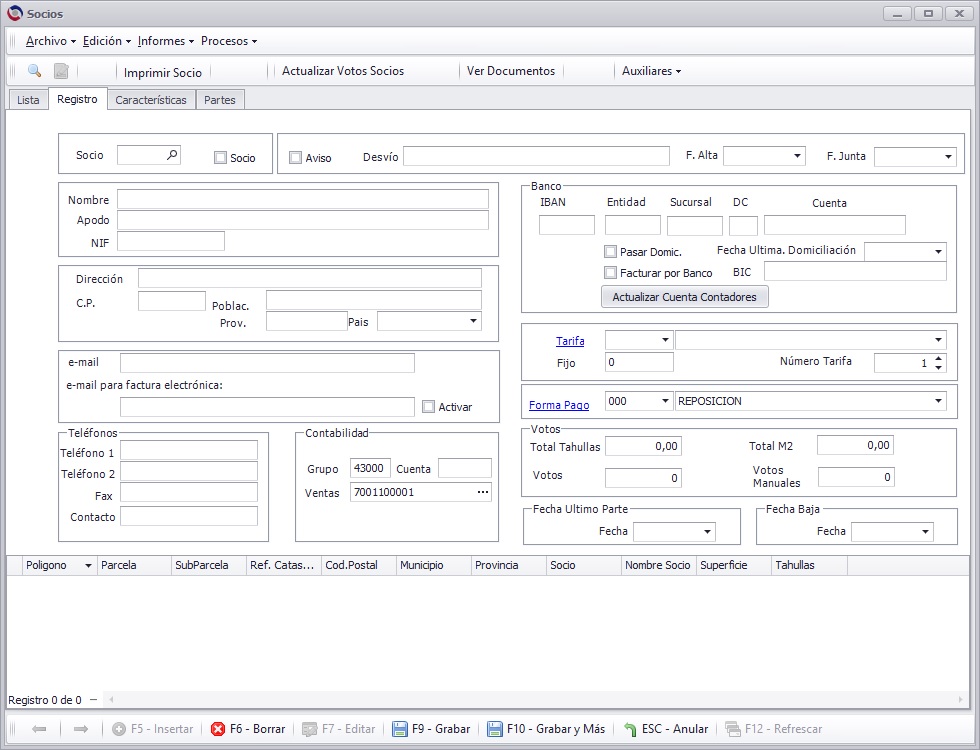Open the Informes menu
This screenshot has height=750, width=980.
166,41
